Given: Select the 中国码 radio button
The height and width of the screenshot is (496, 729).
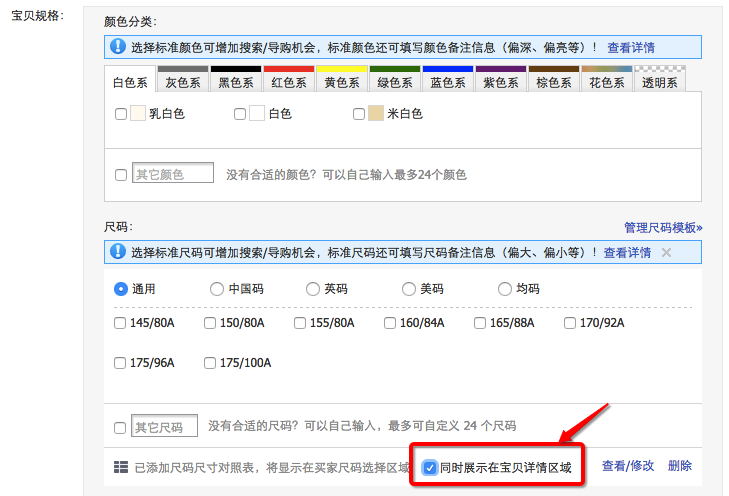Looking at the screenshot, I should 217,289.
